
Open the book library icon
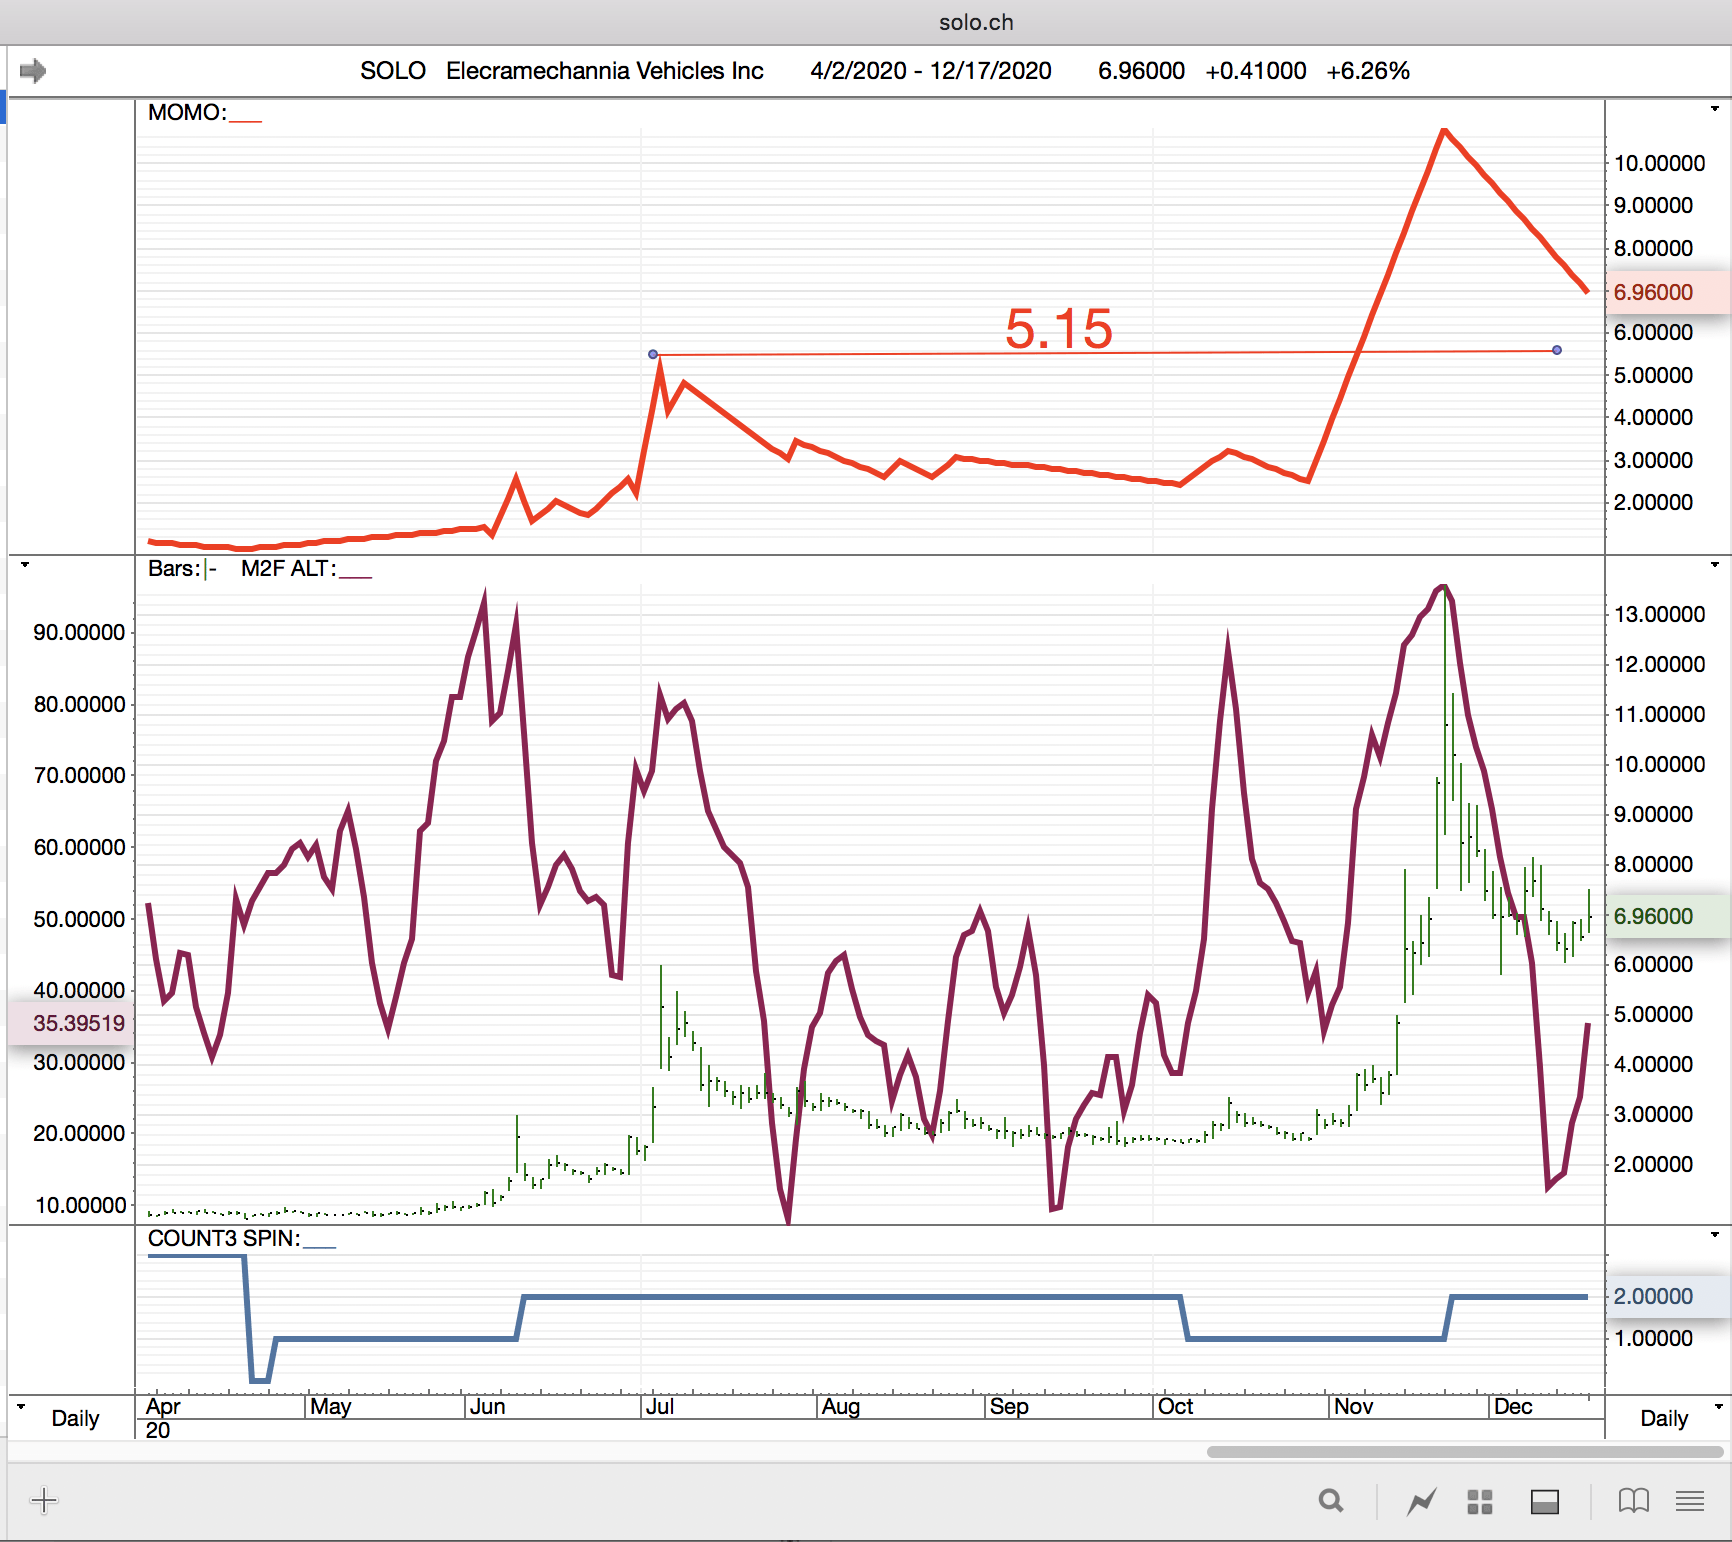(x=1633, y=1501)
